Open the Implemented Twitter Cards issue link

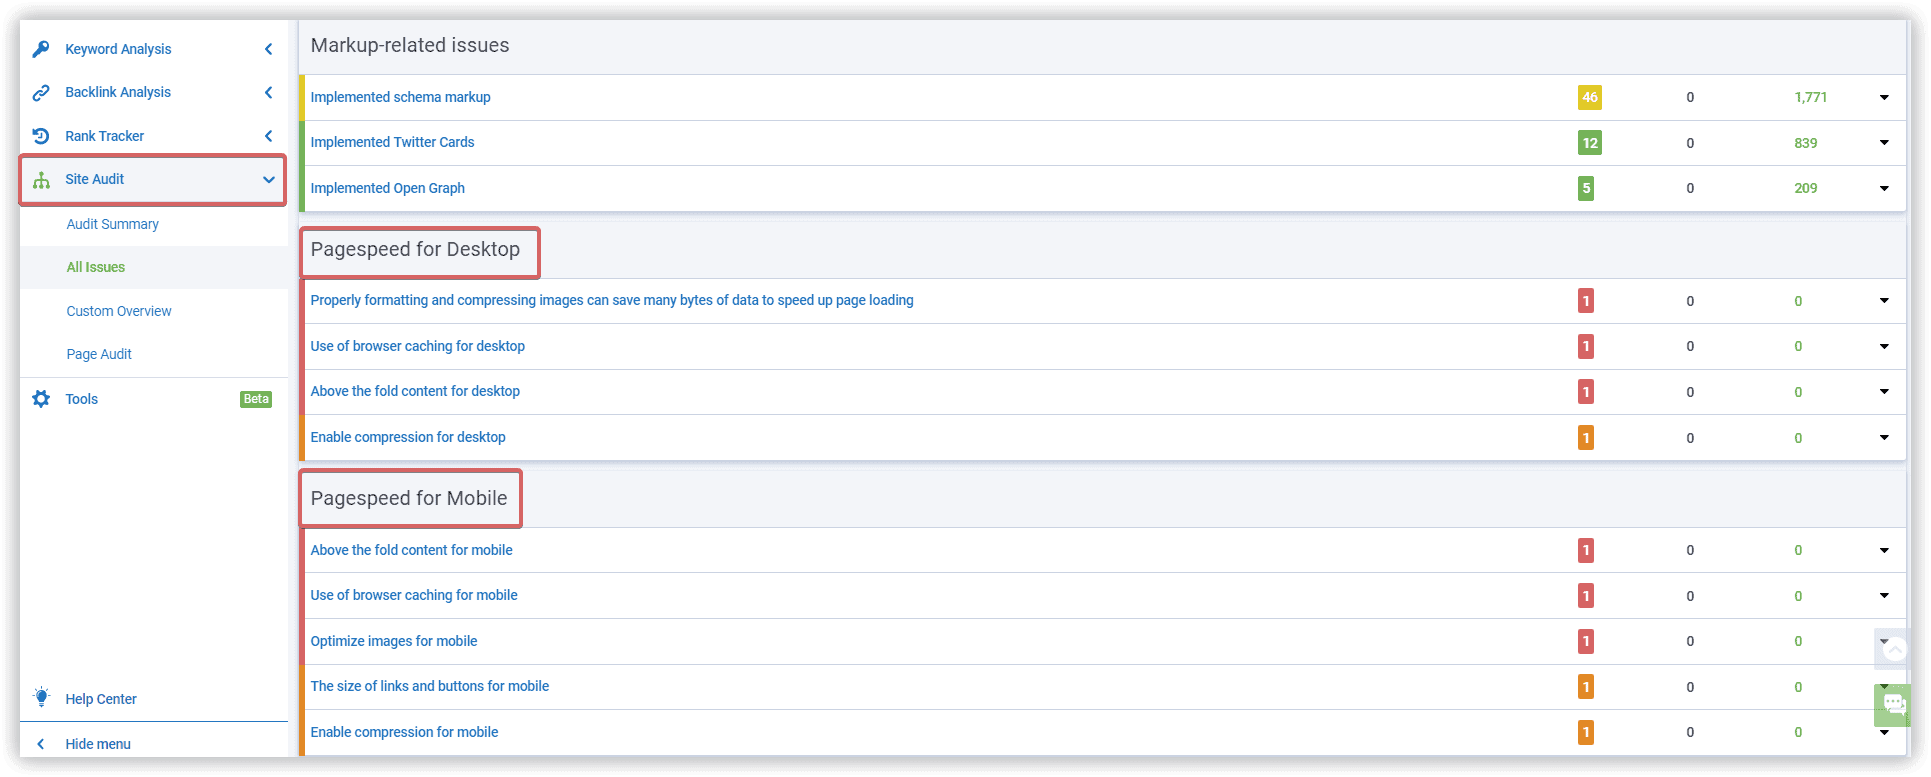(392, 142)
